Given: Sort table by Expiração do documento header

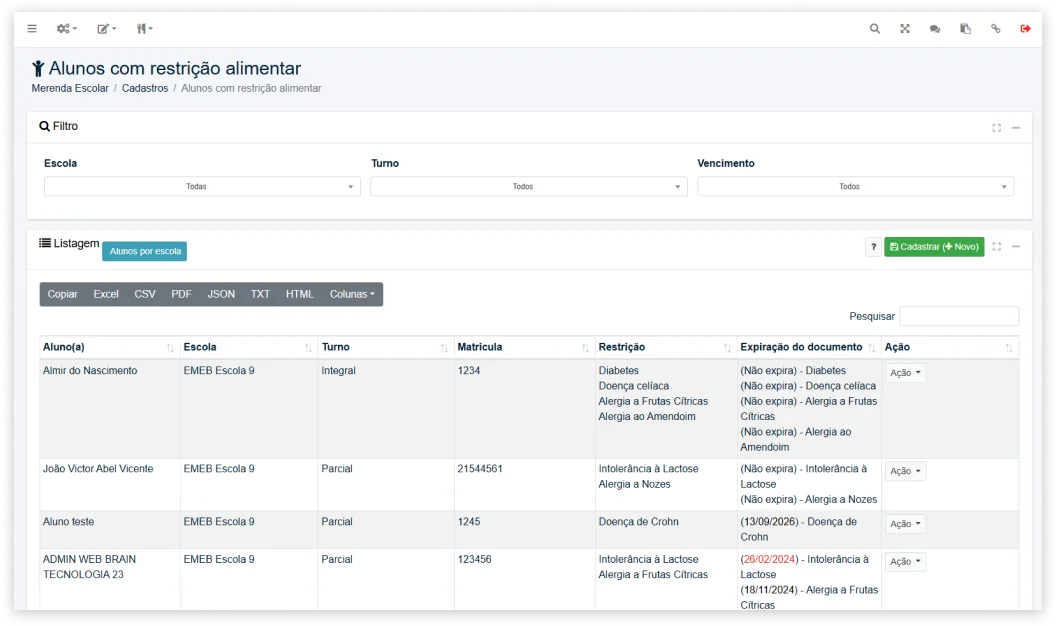Looking at the screenshot, I should point(809,347).
